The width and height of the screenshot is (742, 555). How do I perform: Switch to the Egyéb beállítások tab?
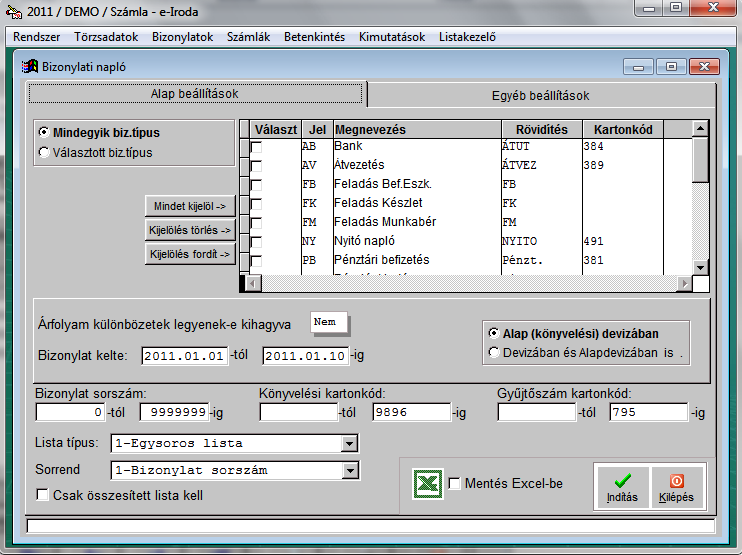540,96
